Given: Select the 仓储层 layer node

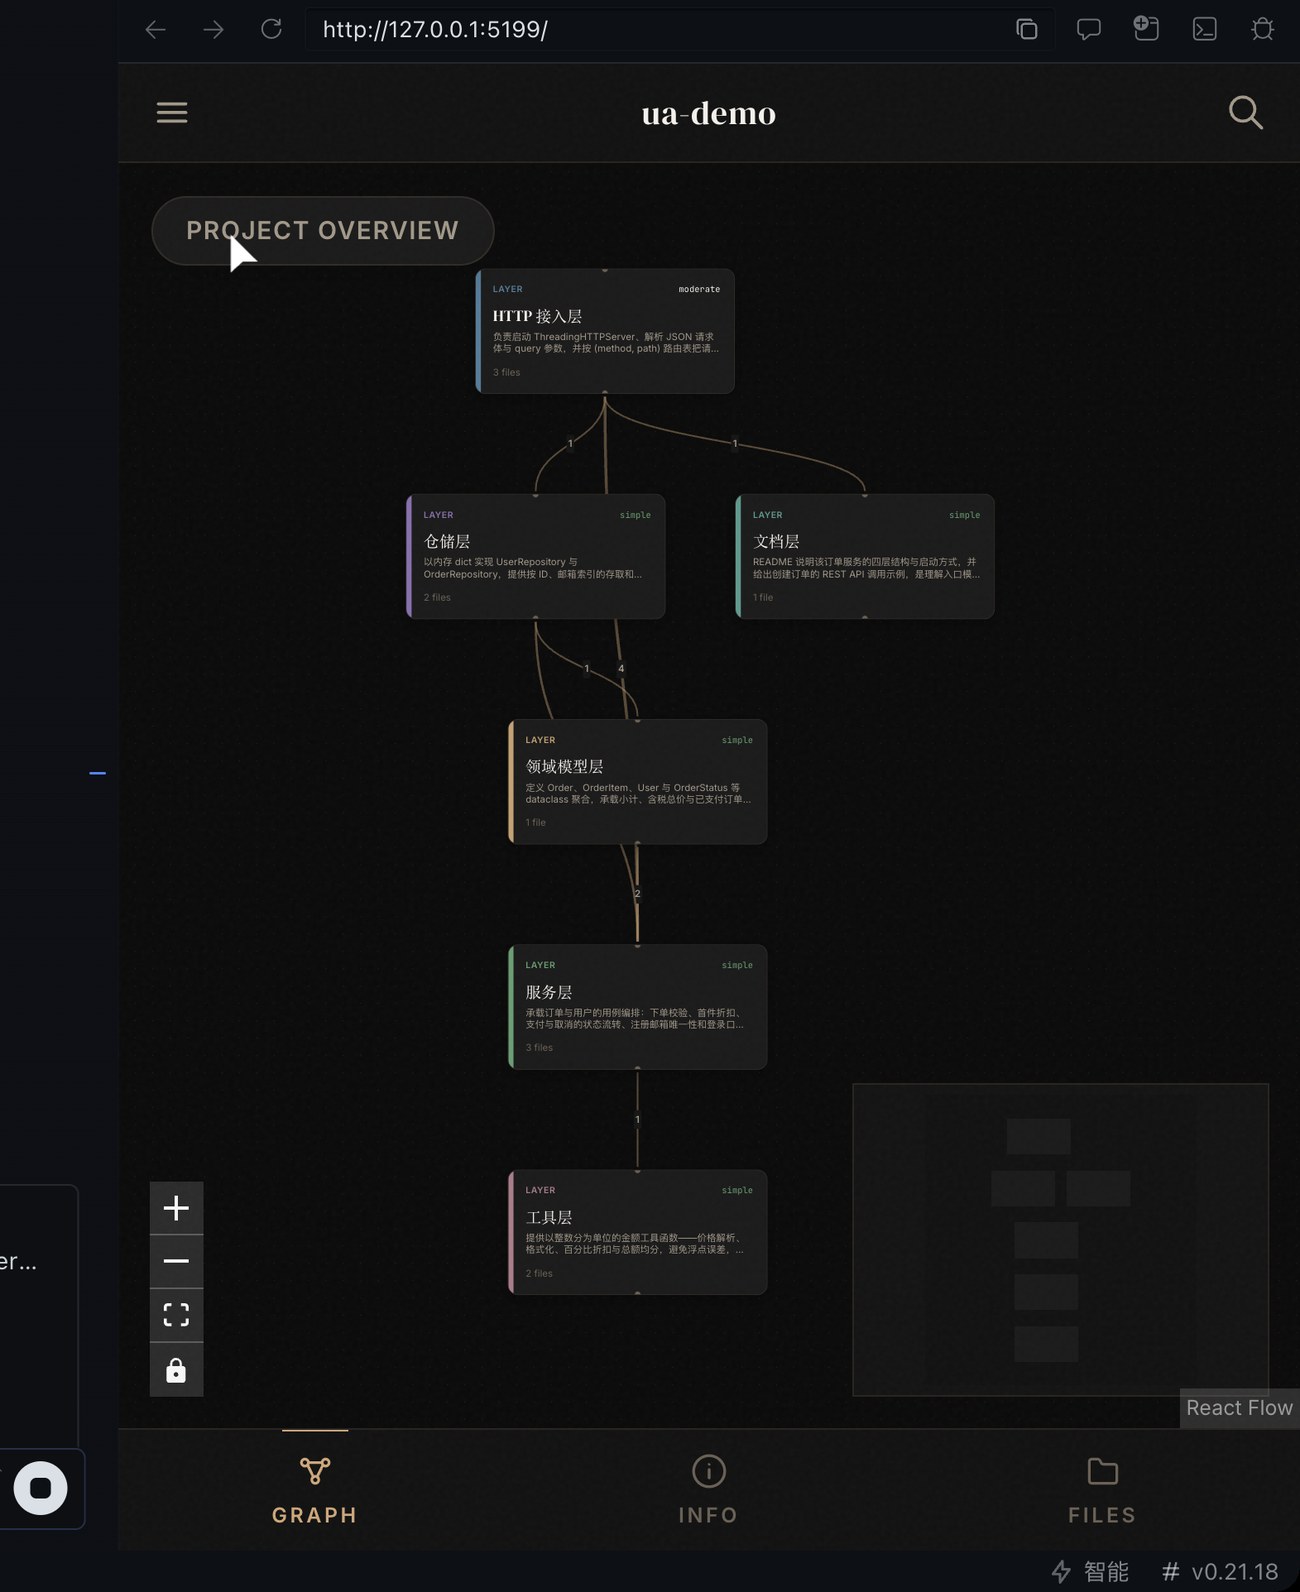Looking at the screenshot, I should coord(536,556).
